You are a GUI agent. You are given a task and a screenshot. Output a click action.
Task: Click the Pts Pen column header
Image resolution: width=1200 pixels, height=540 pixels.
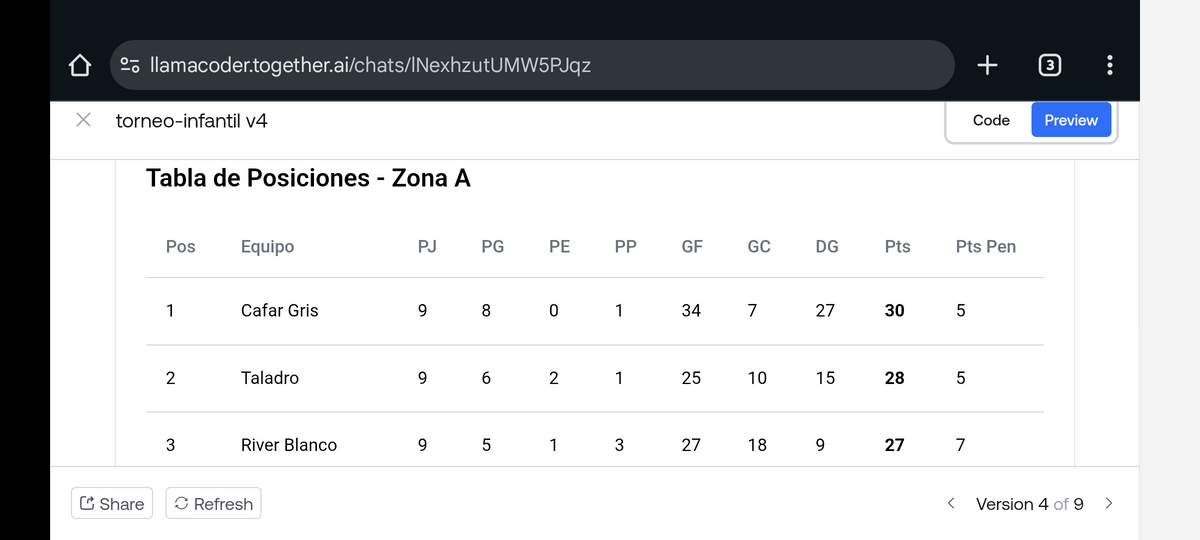click(985, 246)
